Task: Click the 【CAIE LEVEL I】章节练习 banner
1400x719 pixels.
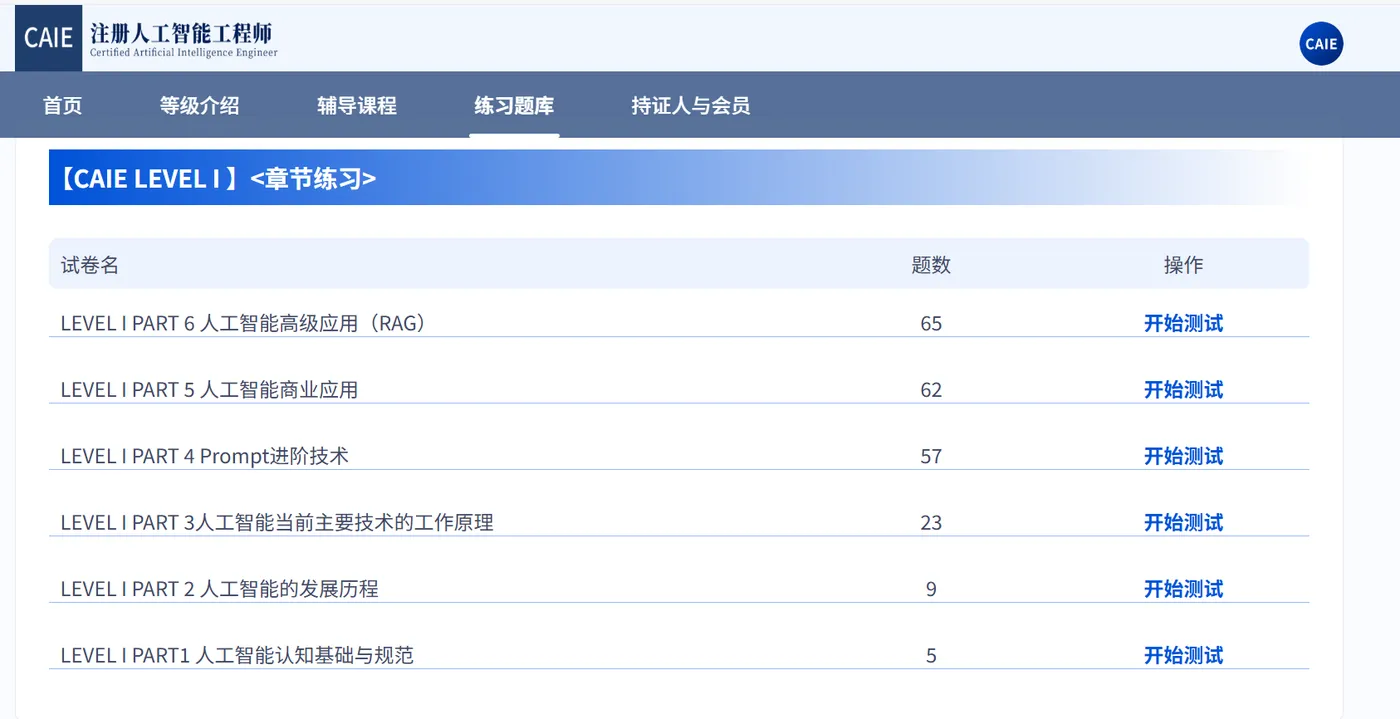Action: [215, 177]
